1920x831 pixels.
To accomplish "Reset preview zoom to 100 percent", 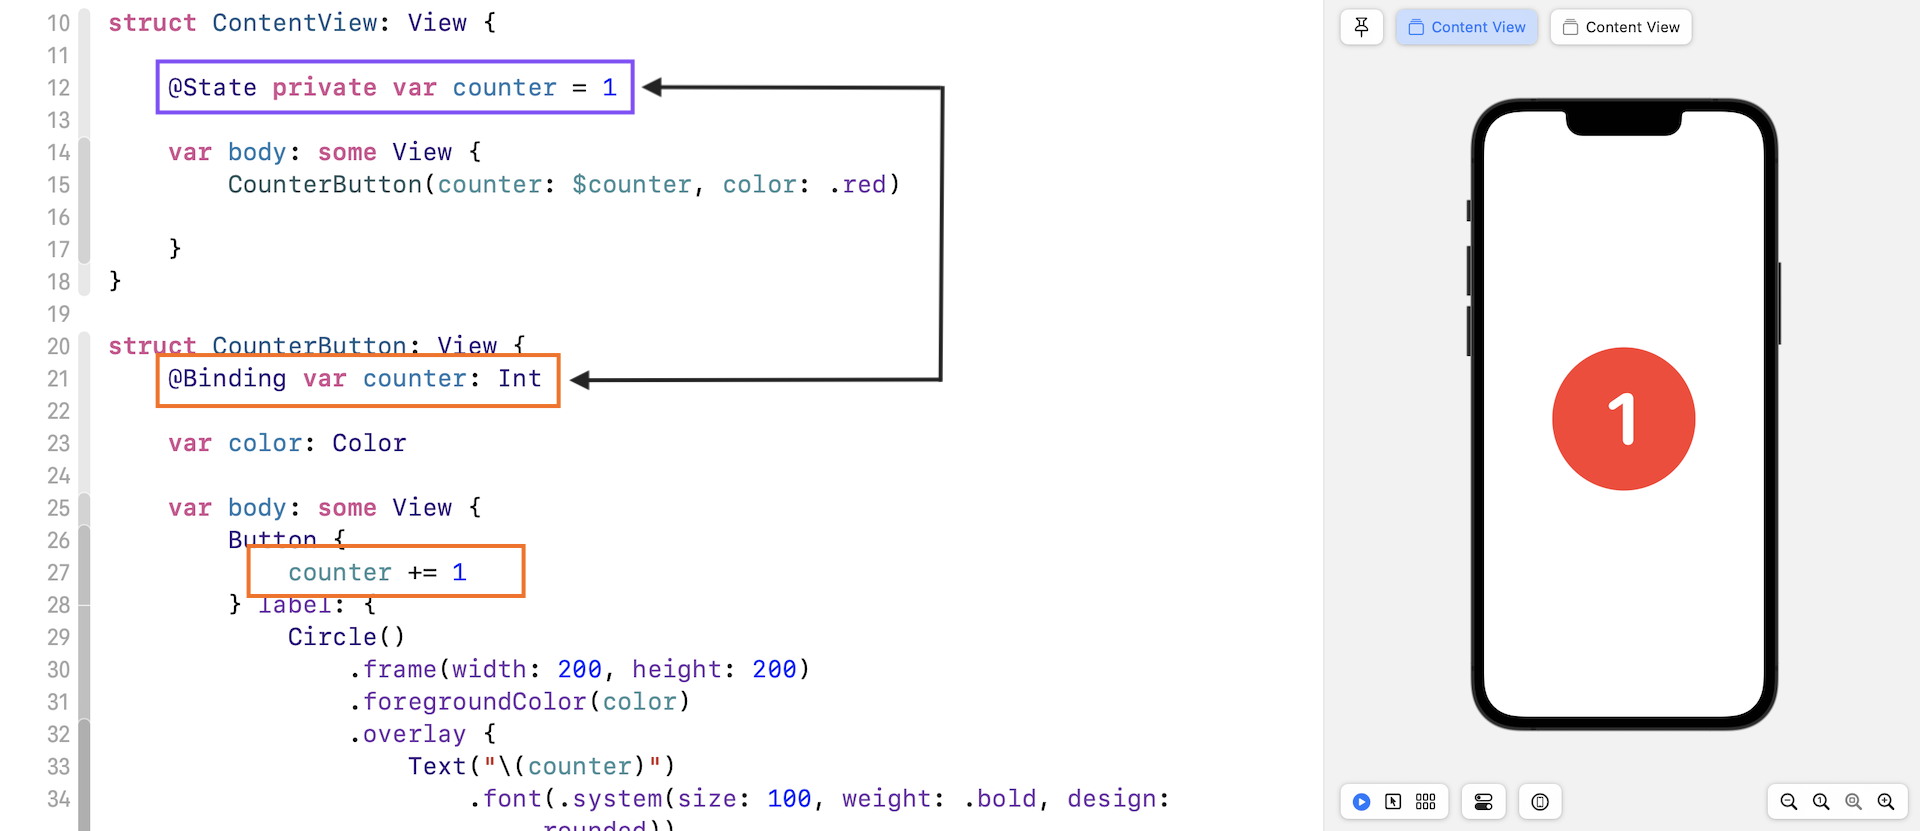I will (x=1821, y=802).
